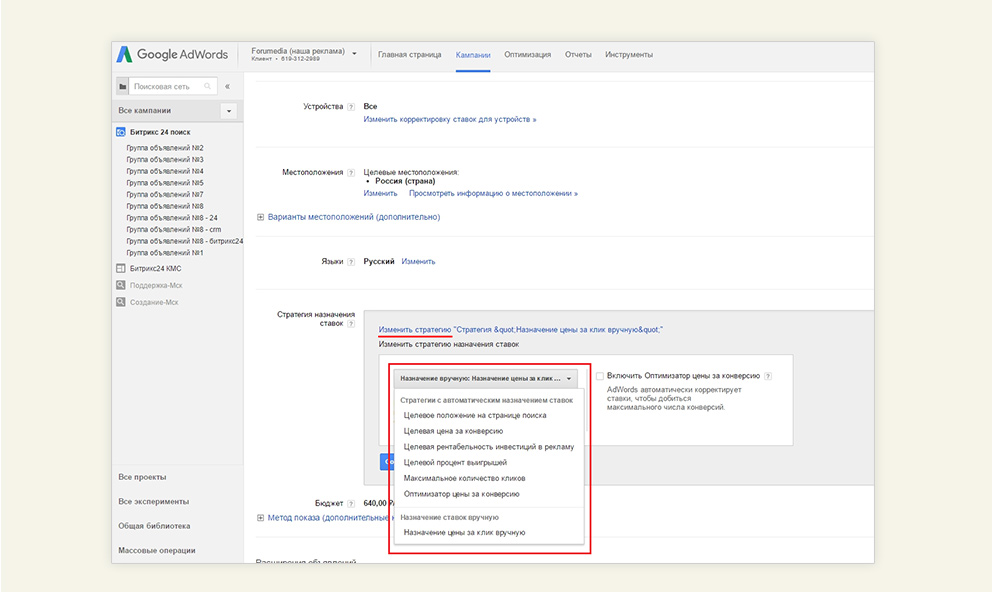Viewport: 992px width, 592px height.
Task: Click Изменить link under Местоположения
Action: pos(380,194)
